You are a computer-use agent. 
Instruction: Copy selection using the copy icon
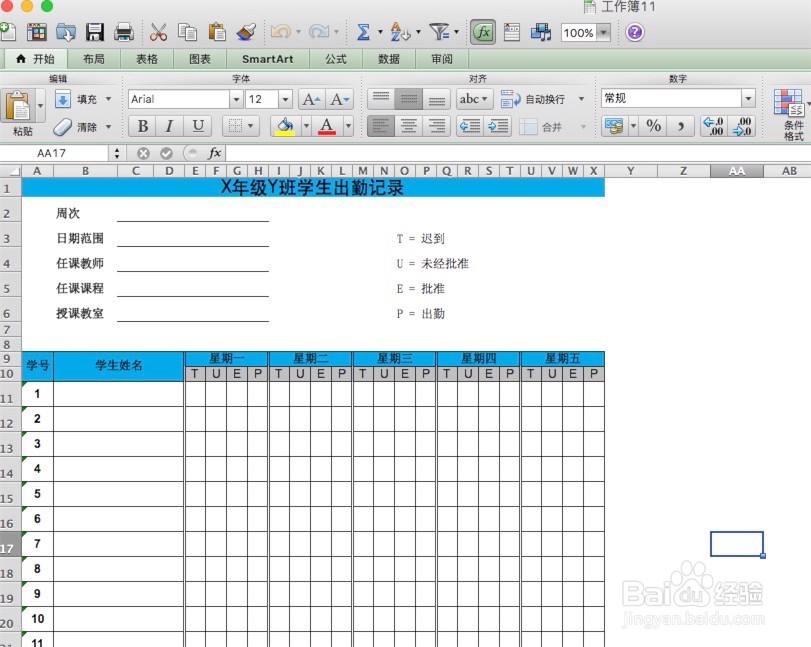coord(187,33)
